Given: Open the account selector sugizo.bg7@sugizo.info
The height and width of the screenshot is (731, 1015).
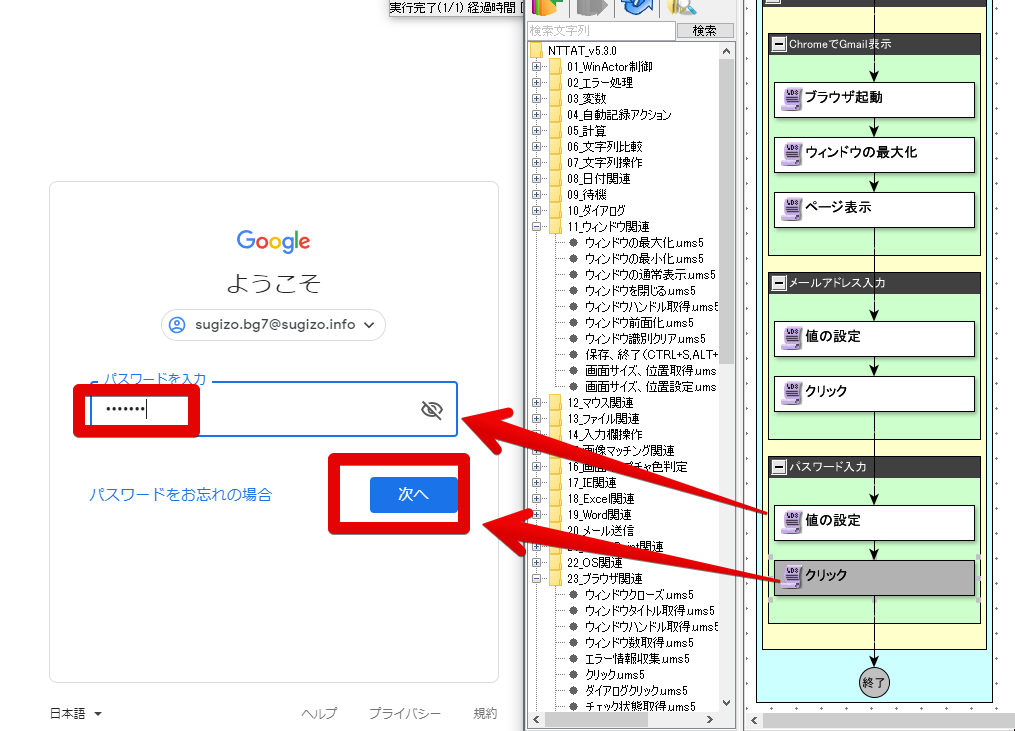Looking at the screenshot, I should (273, 324).
